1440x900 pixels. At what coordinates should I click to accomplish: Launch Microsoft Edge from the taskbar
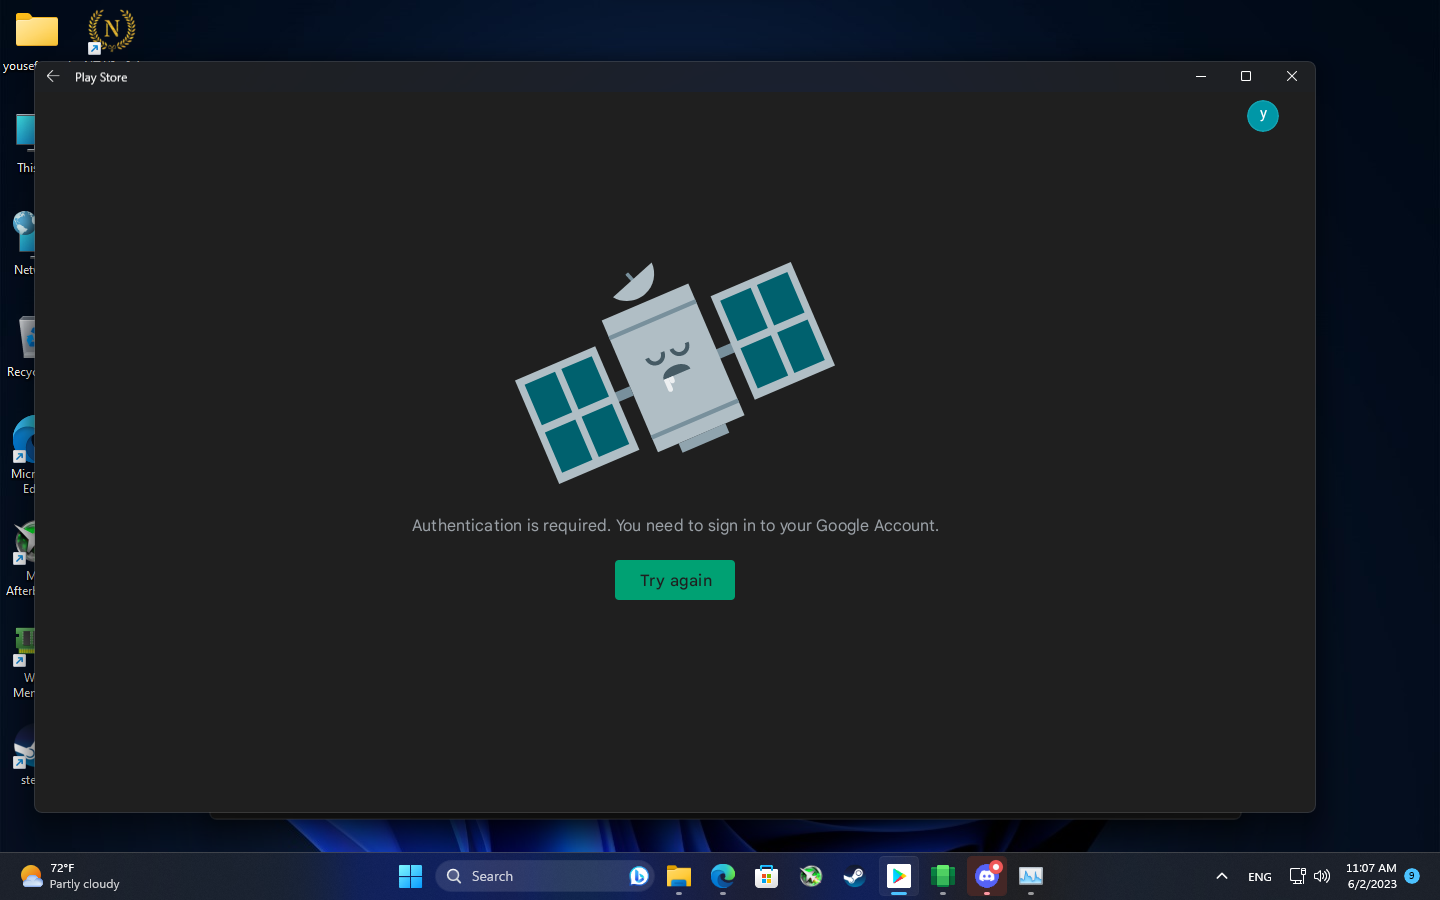722,876
